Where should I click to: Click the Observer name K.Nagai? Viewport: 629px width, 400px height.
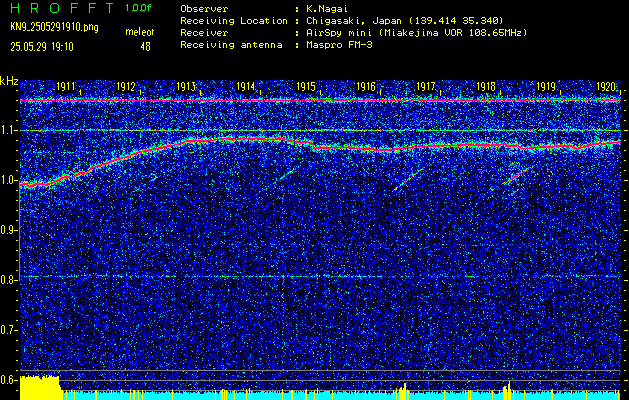coord(327,9)
